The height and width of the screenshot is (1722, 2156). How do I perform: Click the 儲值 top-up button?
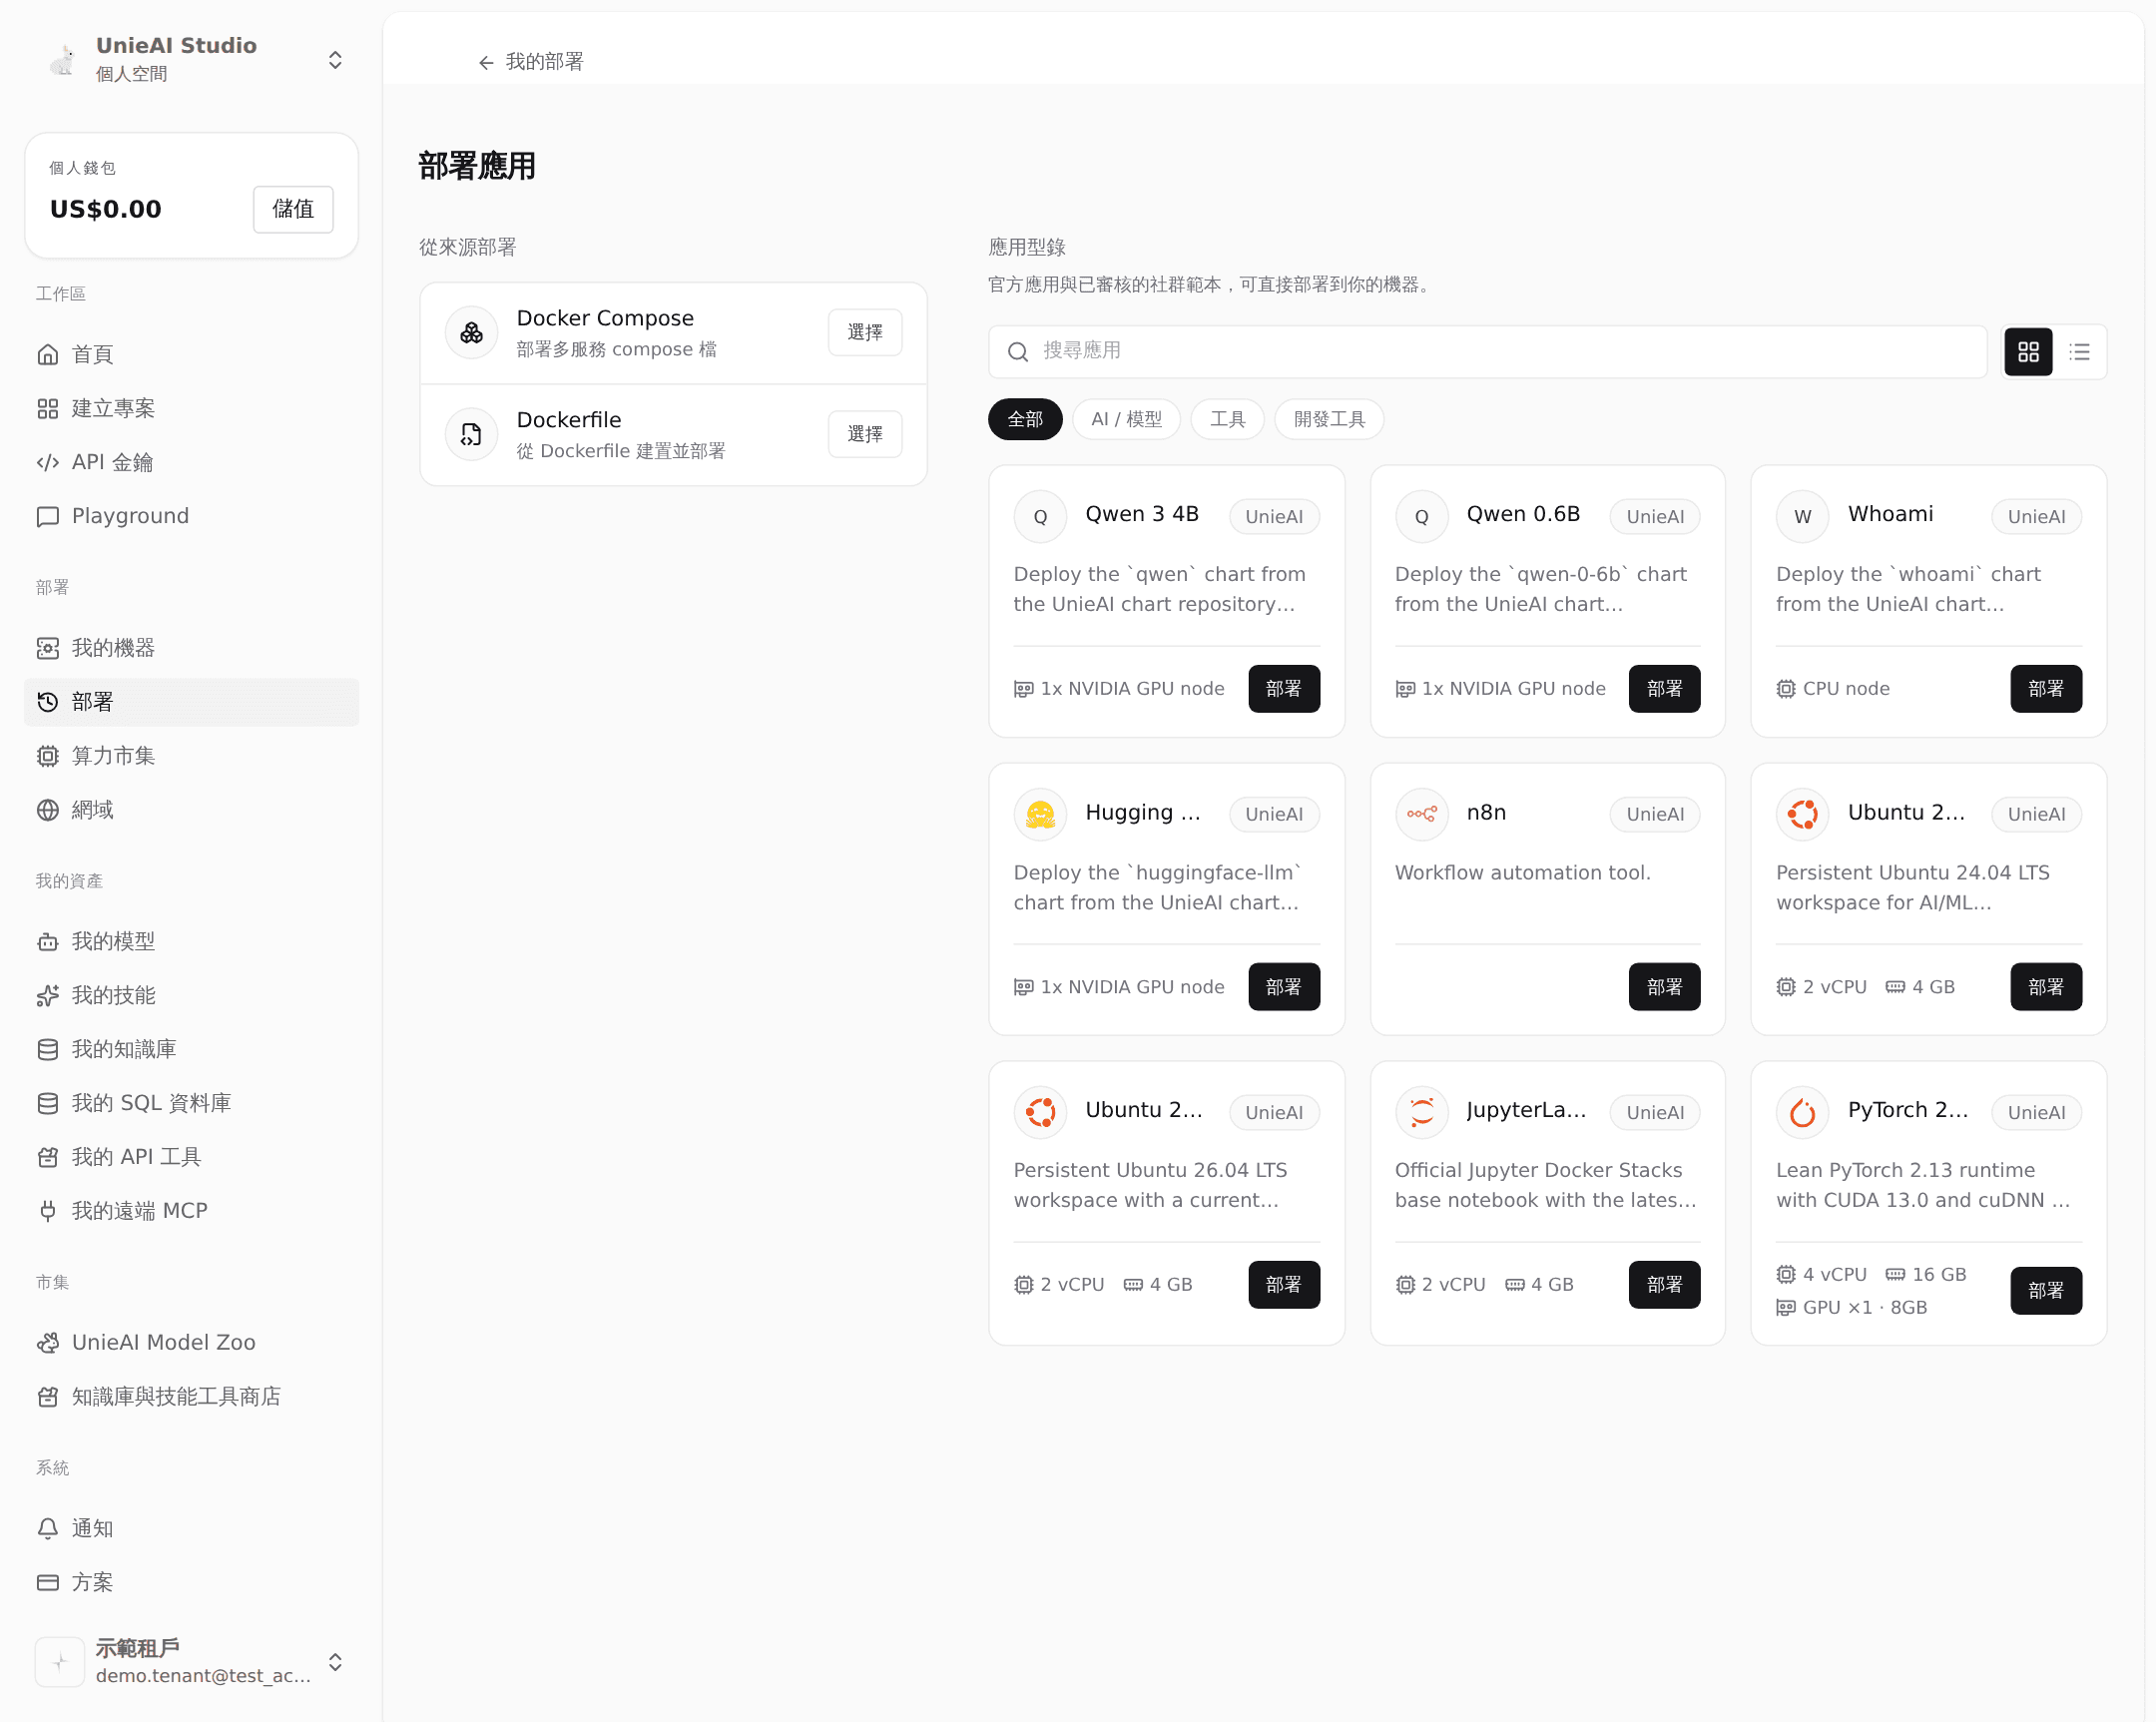click(293, 209)
